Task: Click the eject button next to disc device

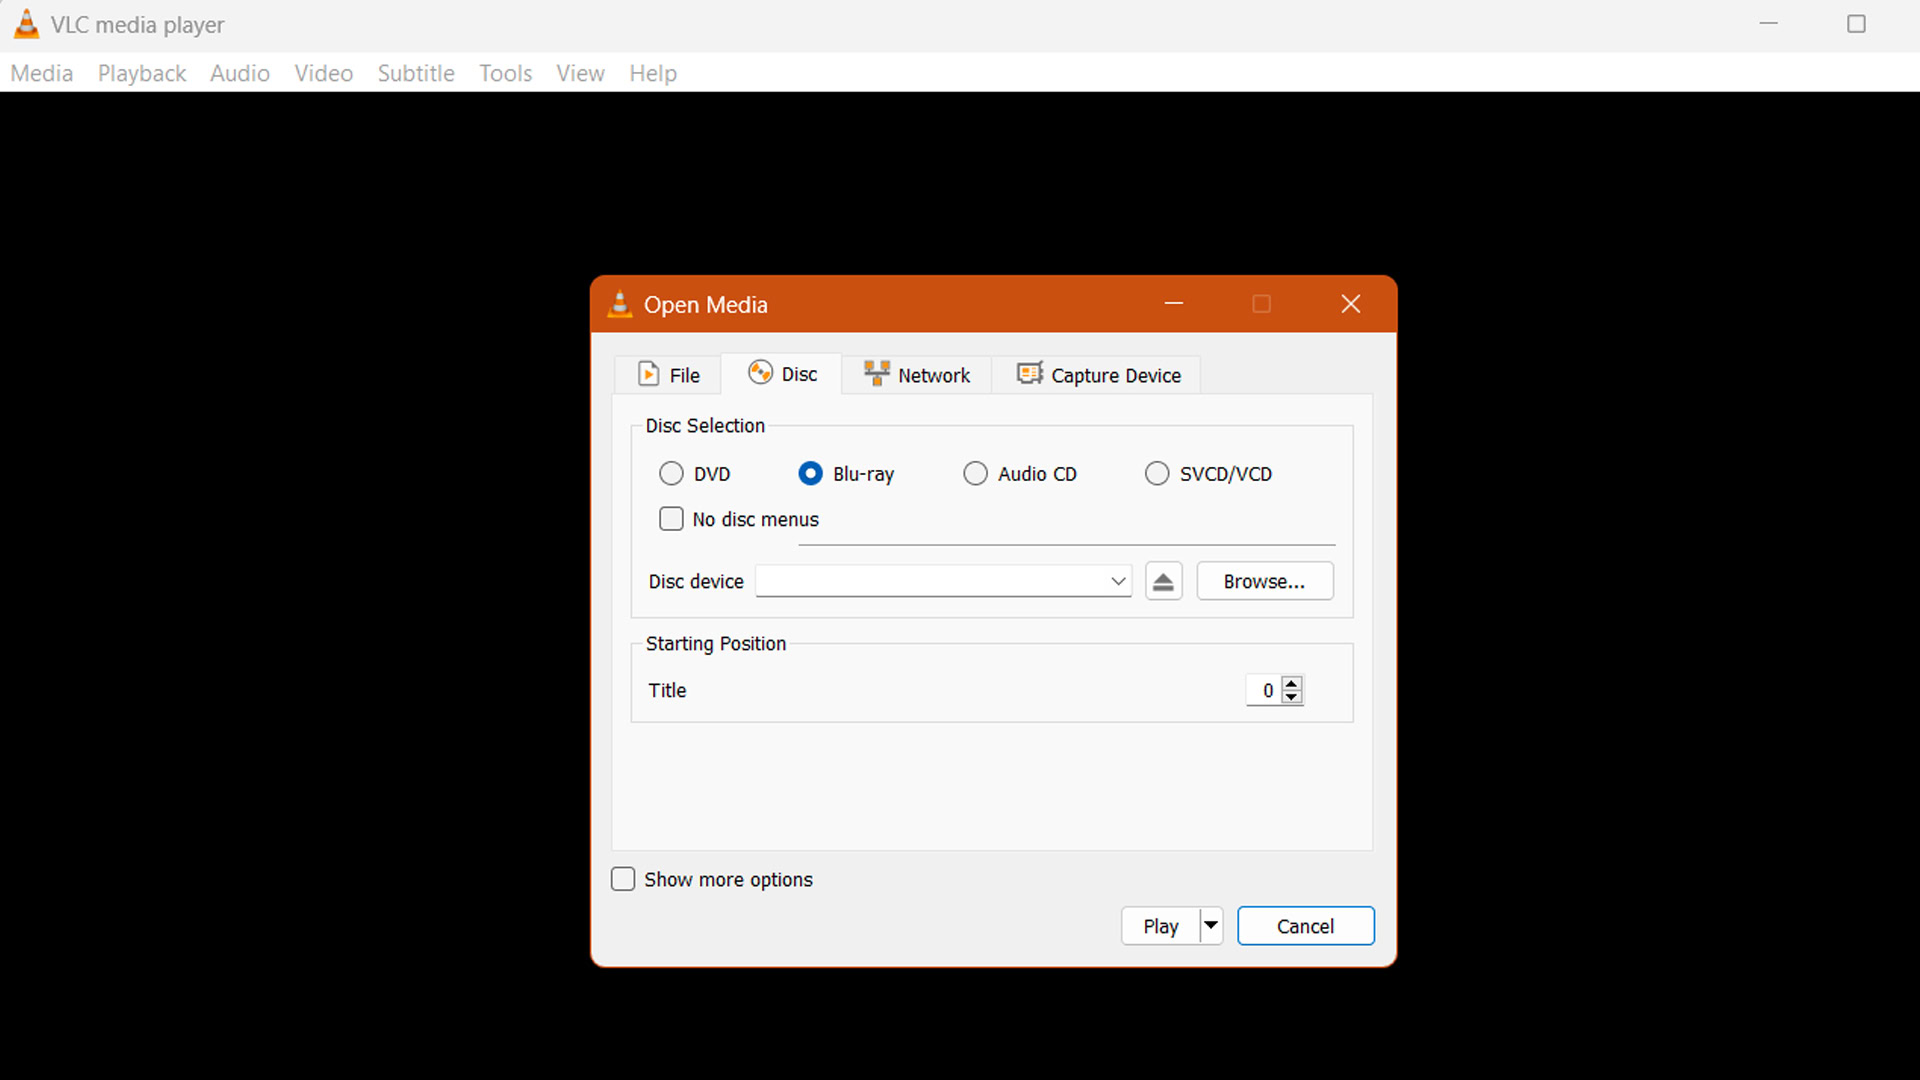Action: click(x=1163, y=582)
